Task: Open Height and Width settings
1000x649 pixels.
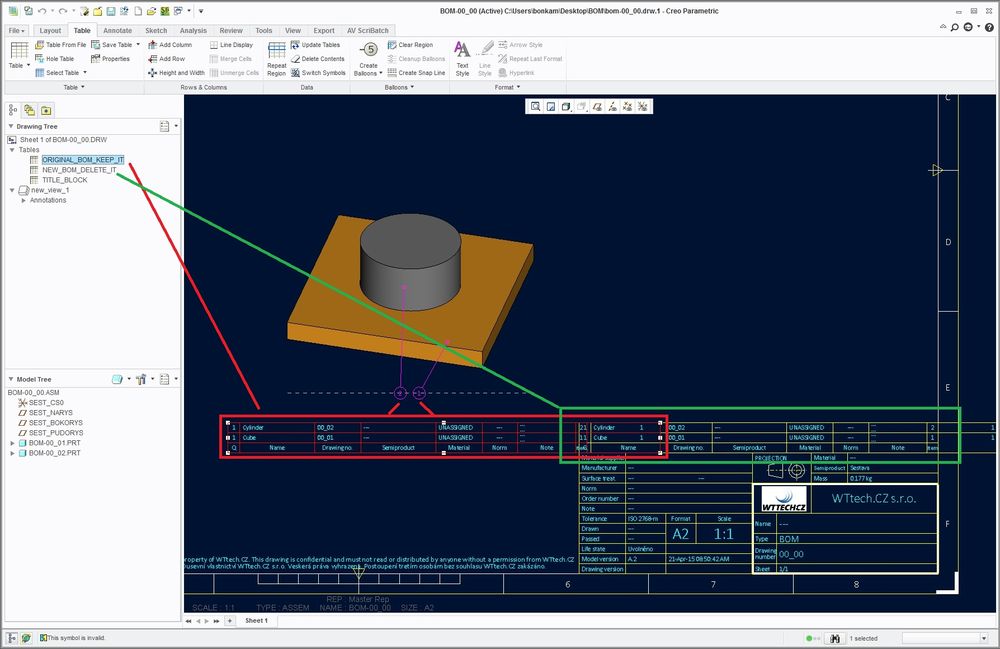Action: click(176, 73)
